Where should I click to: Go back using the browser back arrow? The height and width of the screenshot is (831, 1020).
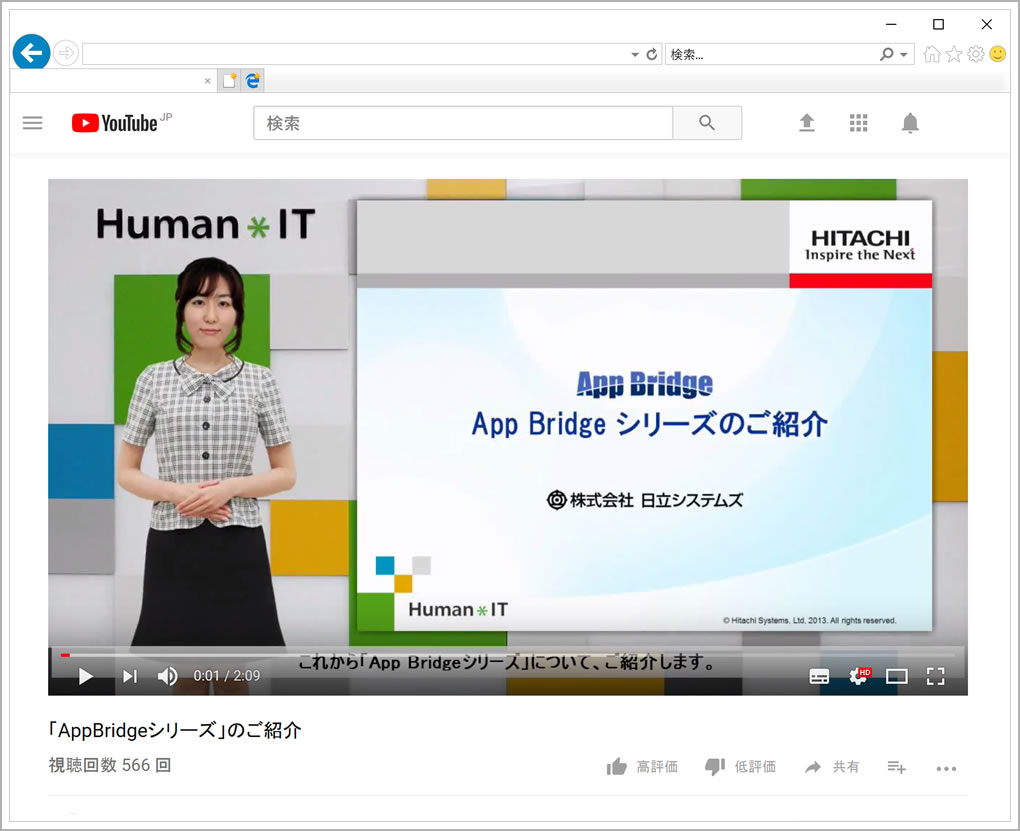click(x=31, y=52)
